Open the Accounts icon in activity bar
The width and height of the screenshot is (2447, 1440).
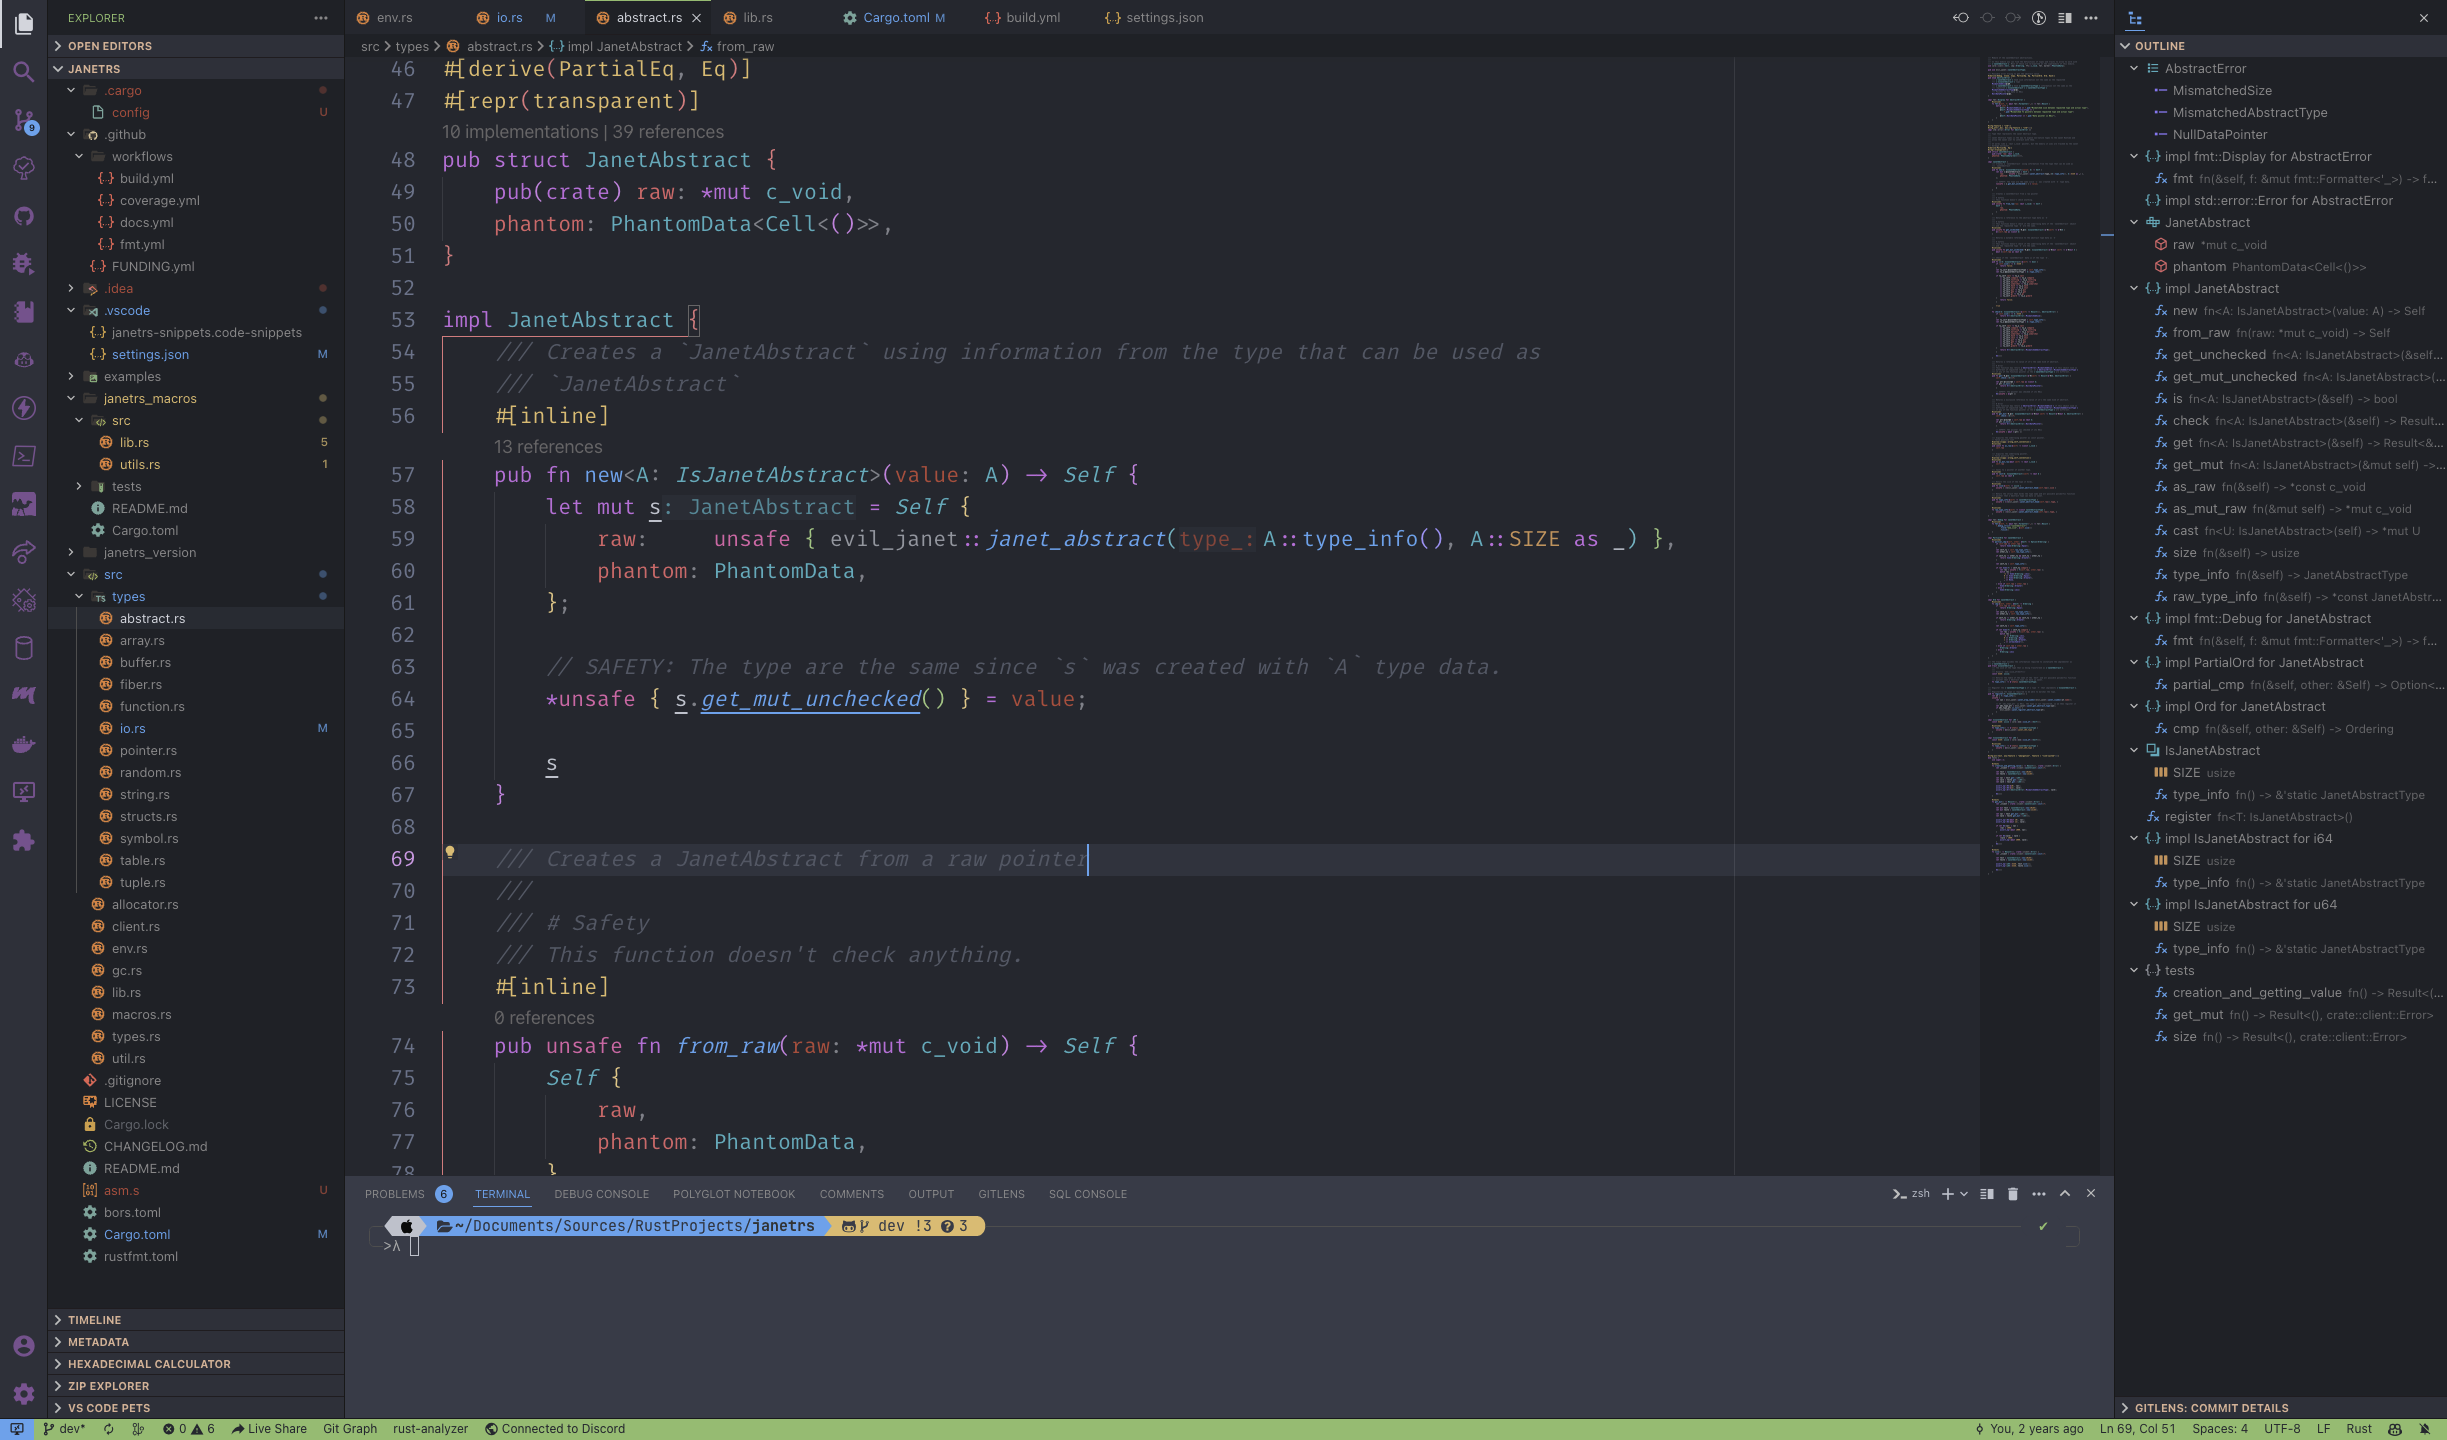coord(24,1346)
